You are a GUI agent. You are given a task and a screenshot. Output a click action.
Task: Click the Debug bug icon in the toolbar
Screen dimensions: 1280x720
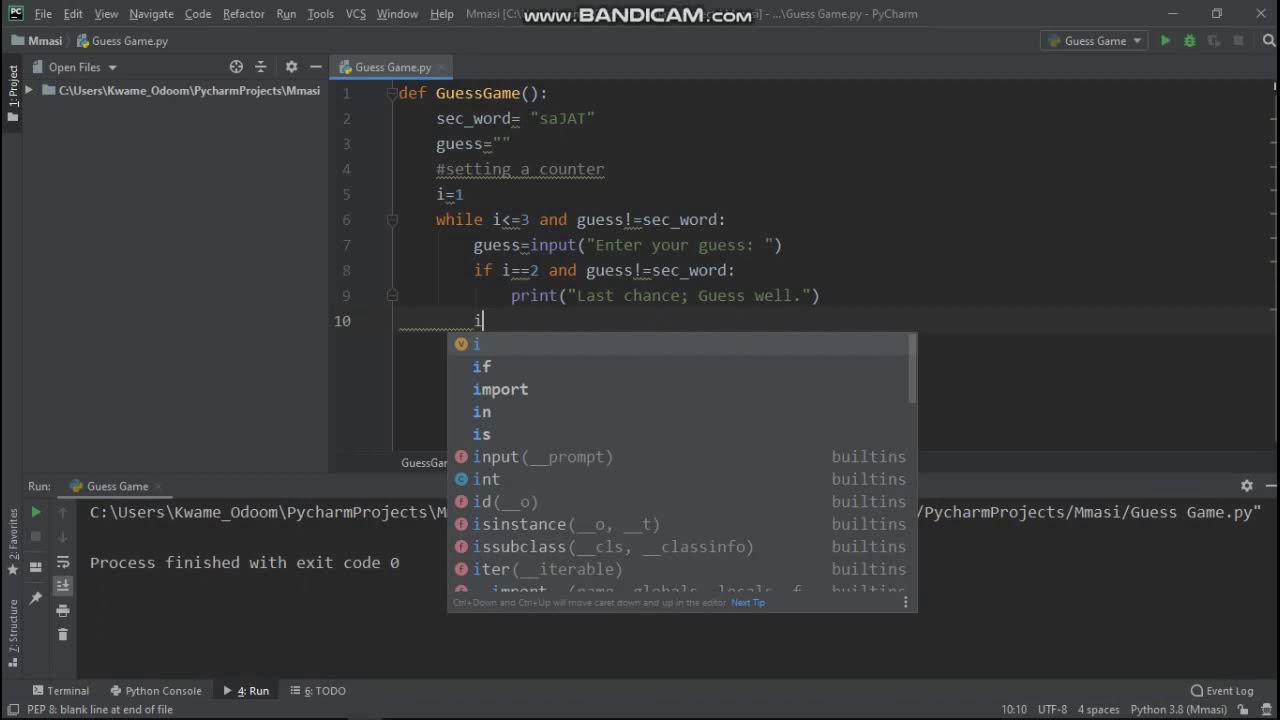coord(1189,41)
